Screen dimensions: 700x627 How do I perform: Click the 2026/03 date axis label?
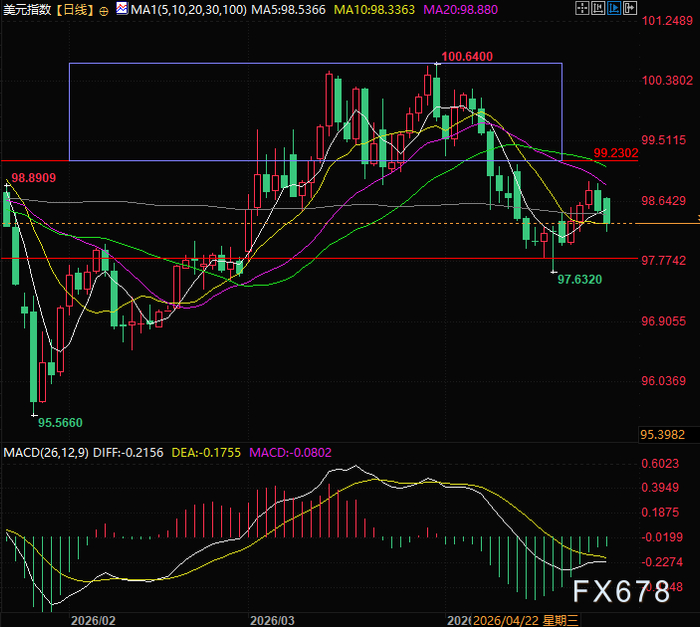(x=272, y=621)
